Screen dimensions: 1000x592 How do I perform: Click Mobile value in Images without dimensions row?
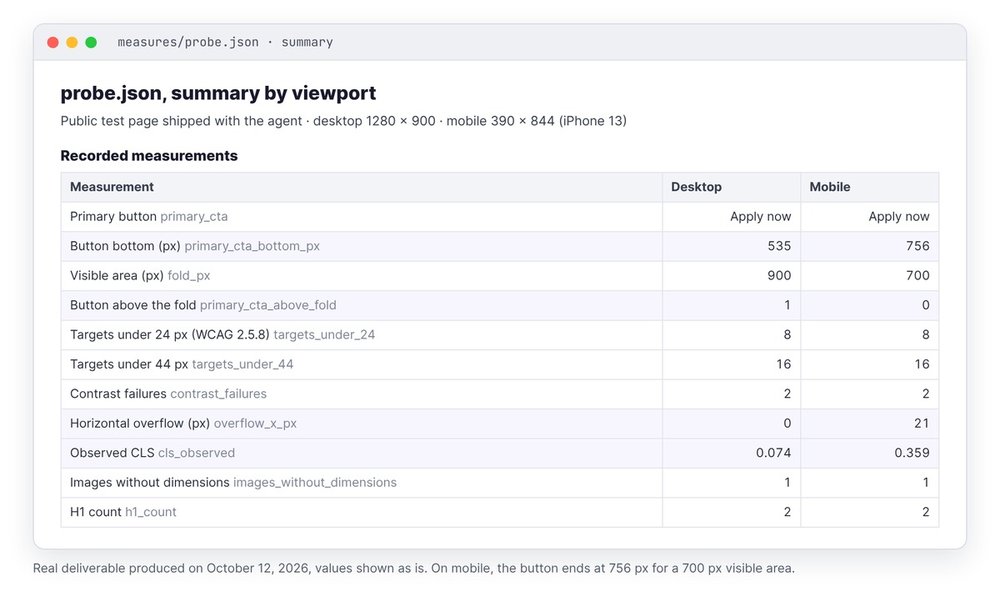pos(925,482)
